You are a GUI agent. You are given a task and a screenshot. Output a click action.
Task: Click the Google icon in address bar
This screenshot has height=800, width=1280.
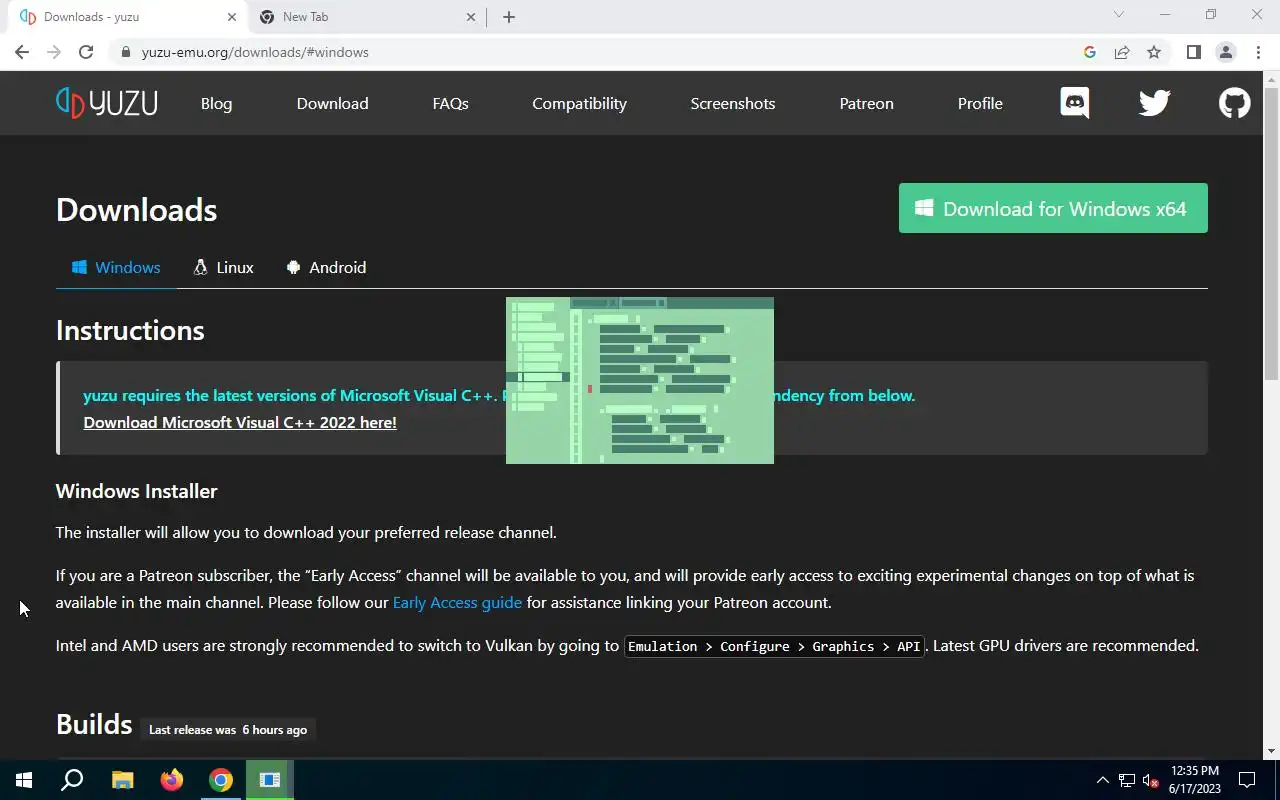coord(1090,52)
